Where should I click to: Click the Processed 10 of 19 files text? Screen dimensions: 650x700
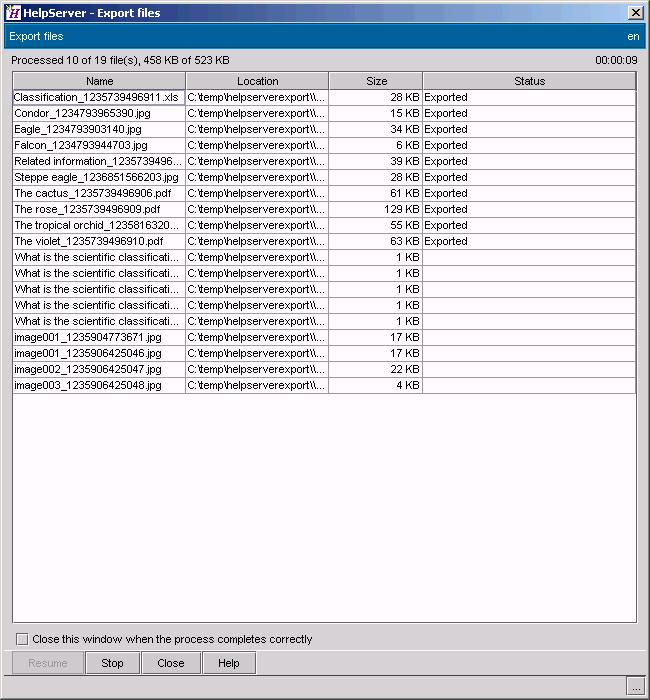[120, 60]
